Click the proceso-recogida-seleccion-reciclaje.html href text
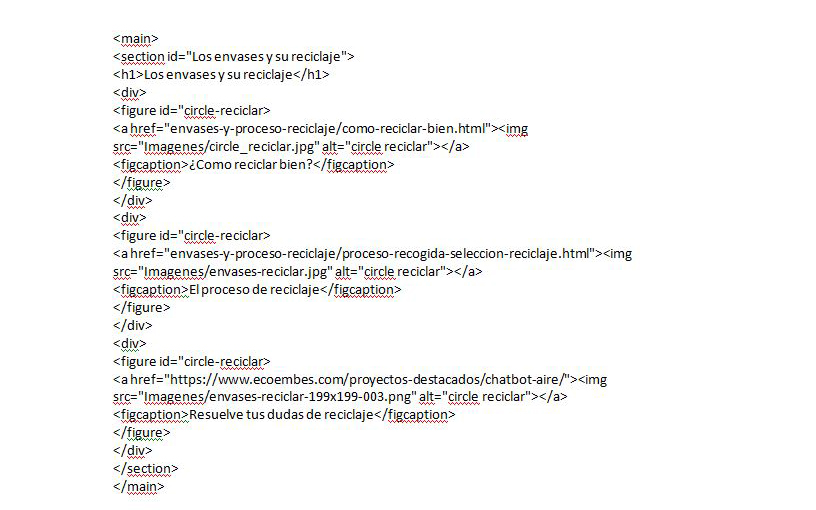Viewport: 816px width, 510px height. pyautogui.click(x=380, y=254)
